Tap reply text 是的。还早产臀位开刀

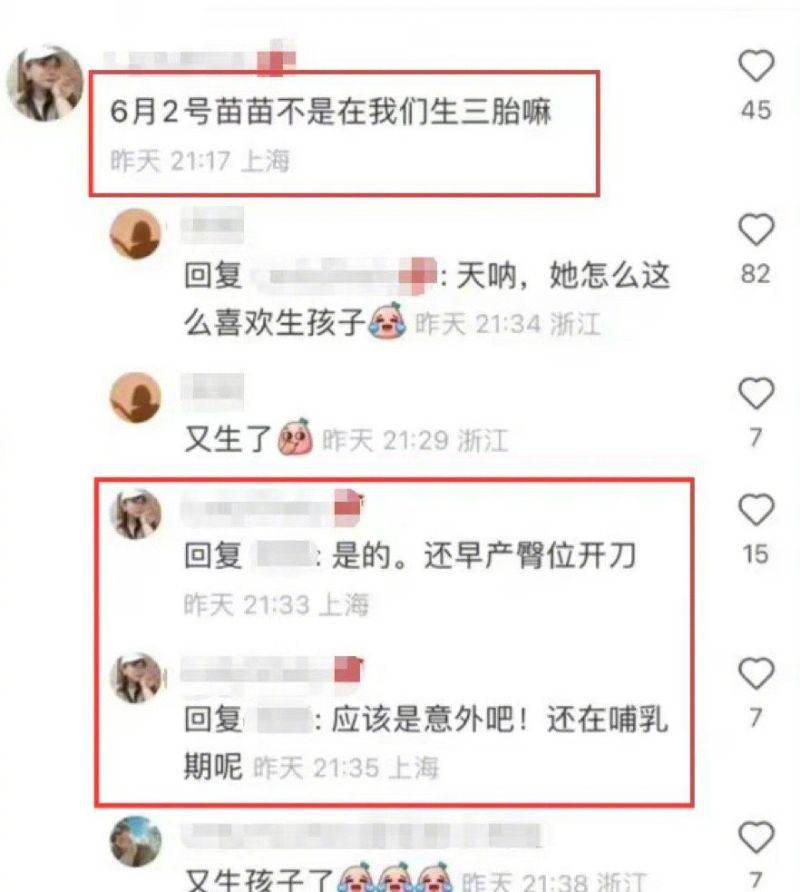(x=484, y=555)
